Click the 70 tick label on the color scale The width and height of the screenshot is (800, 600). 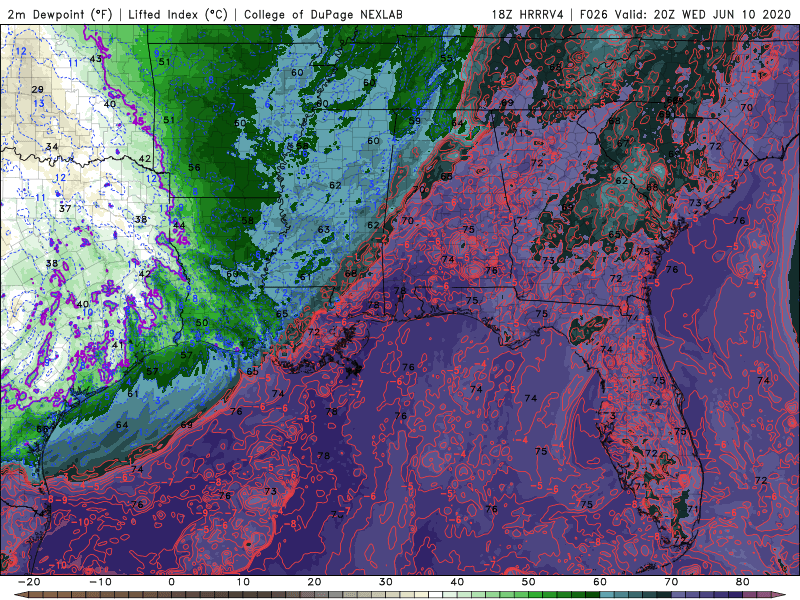tap(671, 582)
